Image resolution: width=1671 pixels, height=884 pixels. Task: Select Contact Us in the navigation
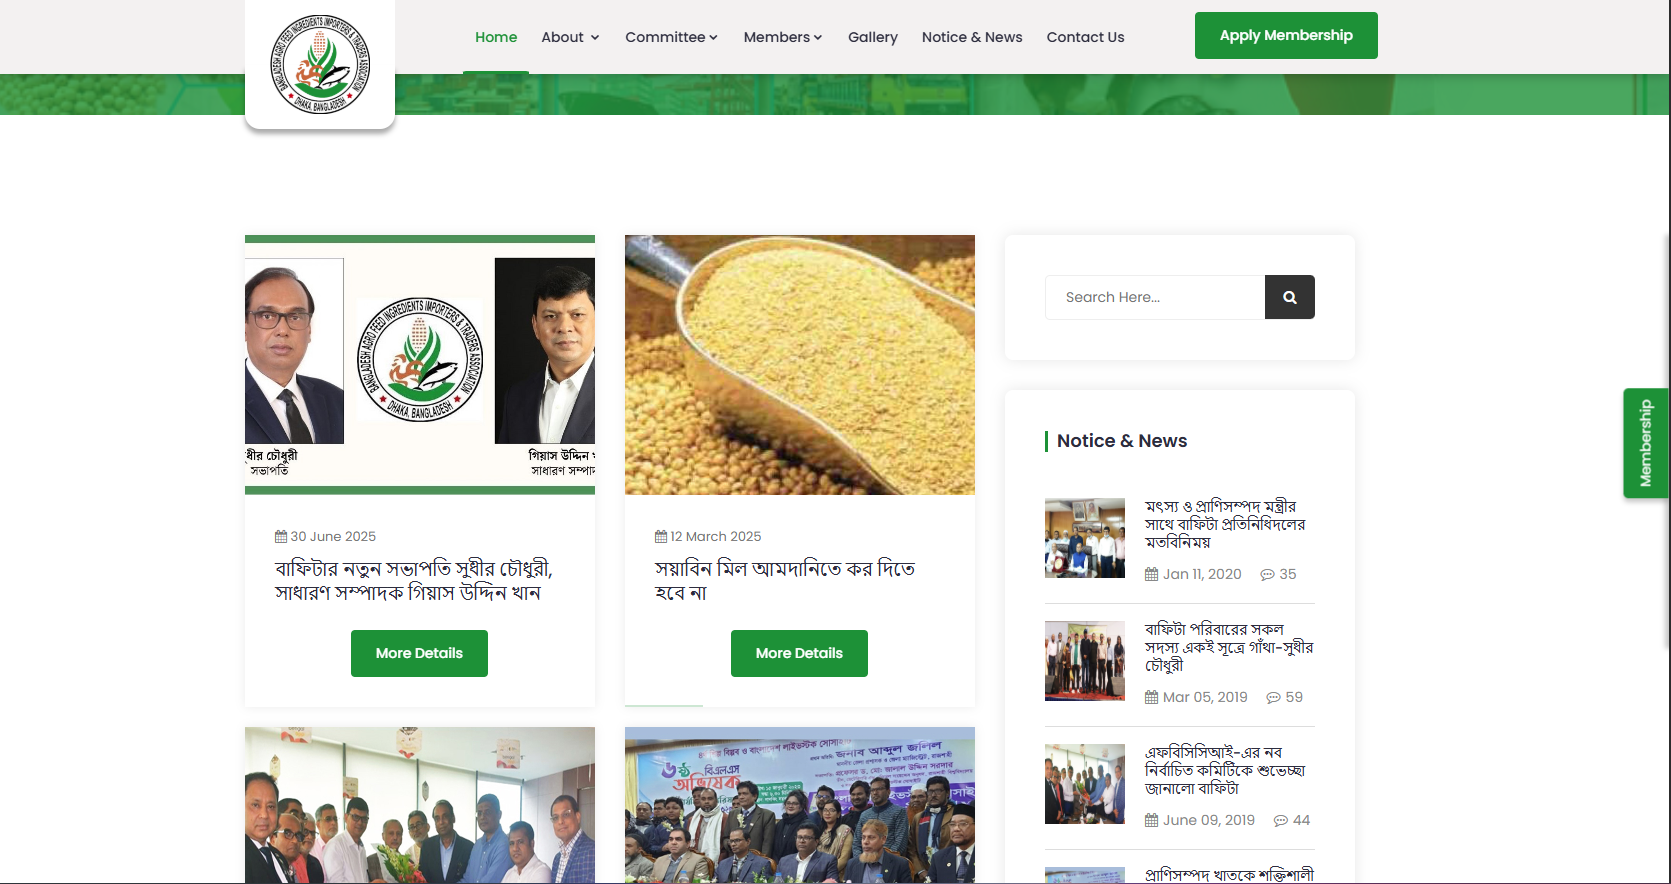click(1085, 37)
